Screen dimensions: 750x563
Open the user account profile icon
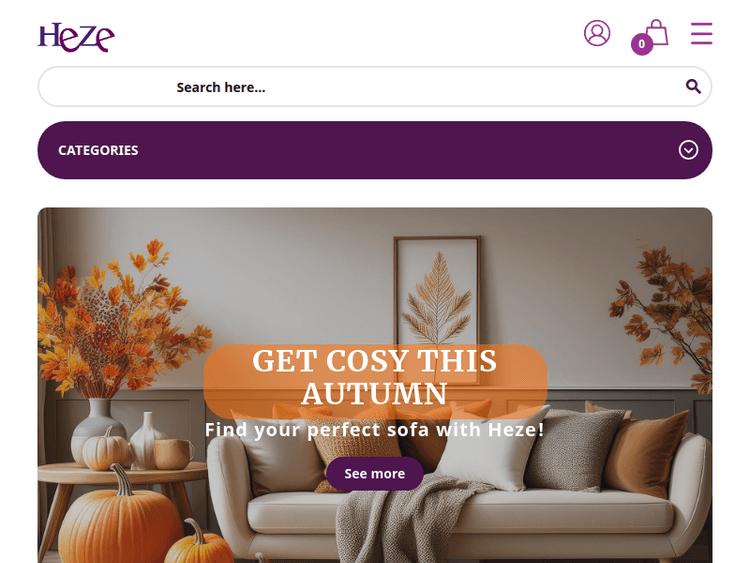tap(596, 33)
